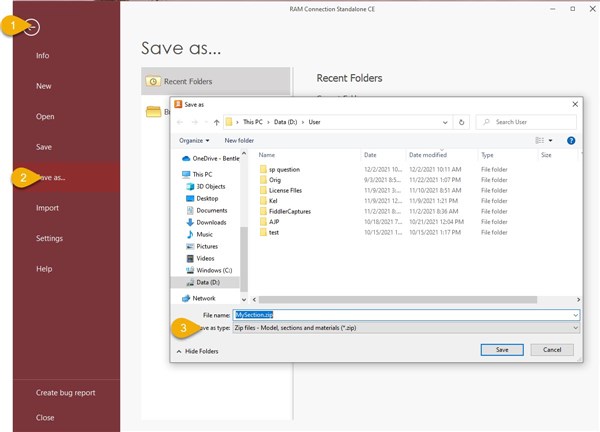This screenshot has width=600, height=432.
Task: Click the 'This PC' breadcrumb in address bar
Action: coord(253,122)
